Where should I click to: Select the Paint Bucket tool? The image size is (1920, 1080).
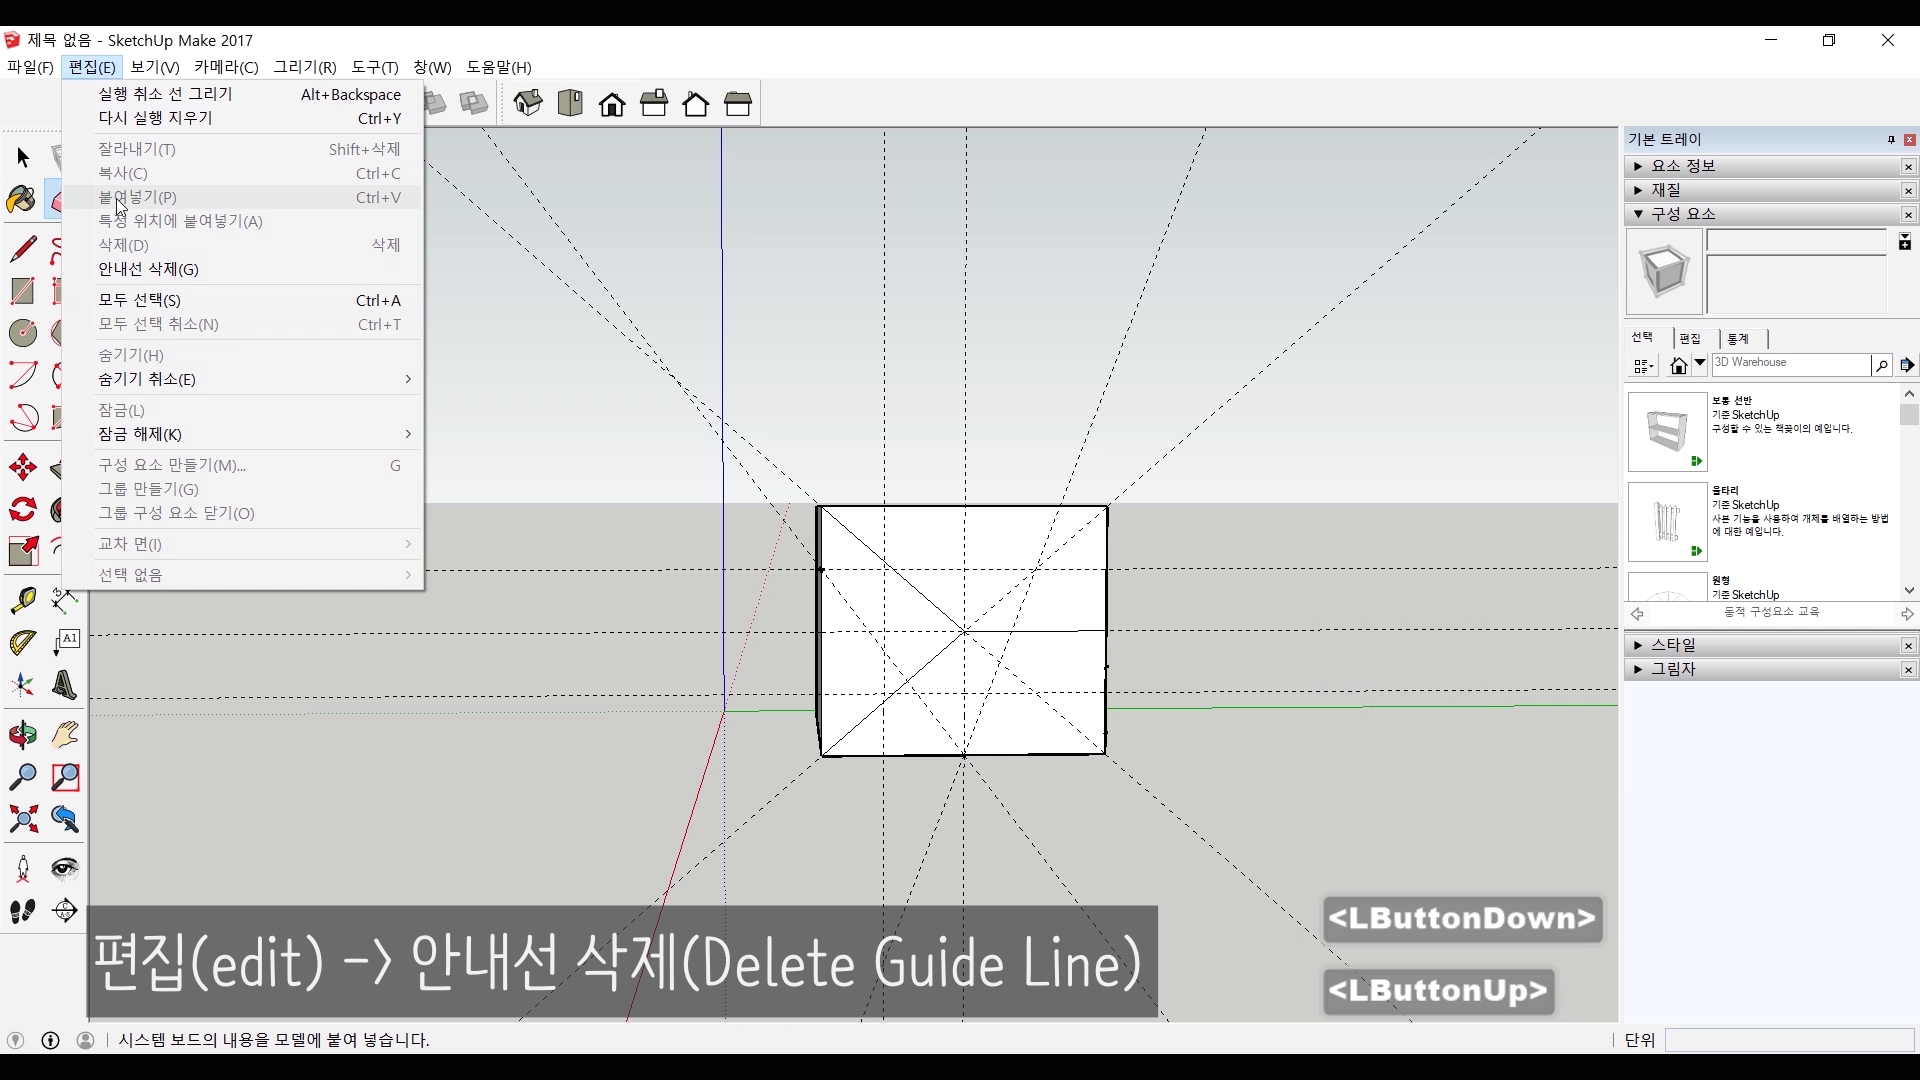click(x=21, y=200)
